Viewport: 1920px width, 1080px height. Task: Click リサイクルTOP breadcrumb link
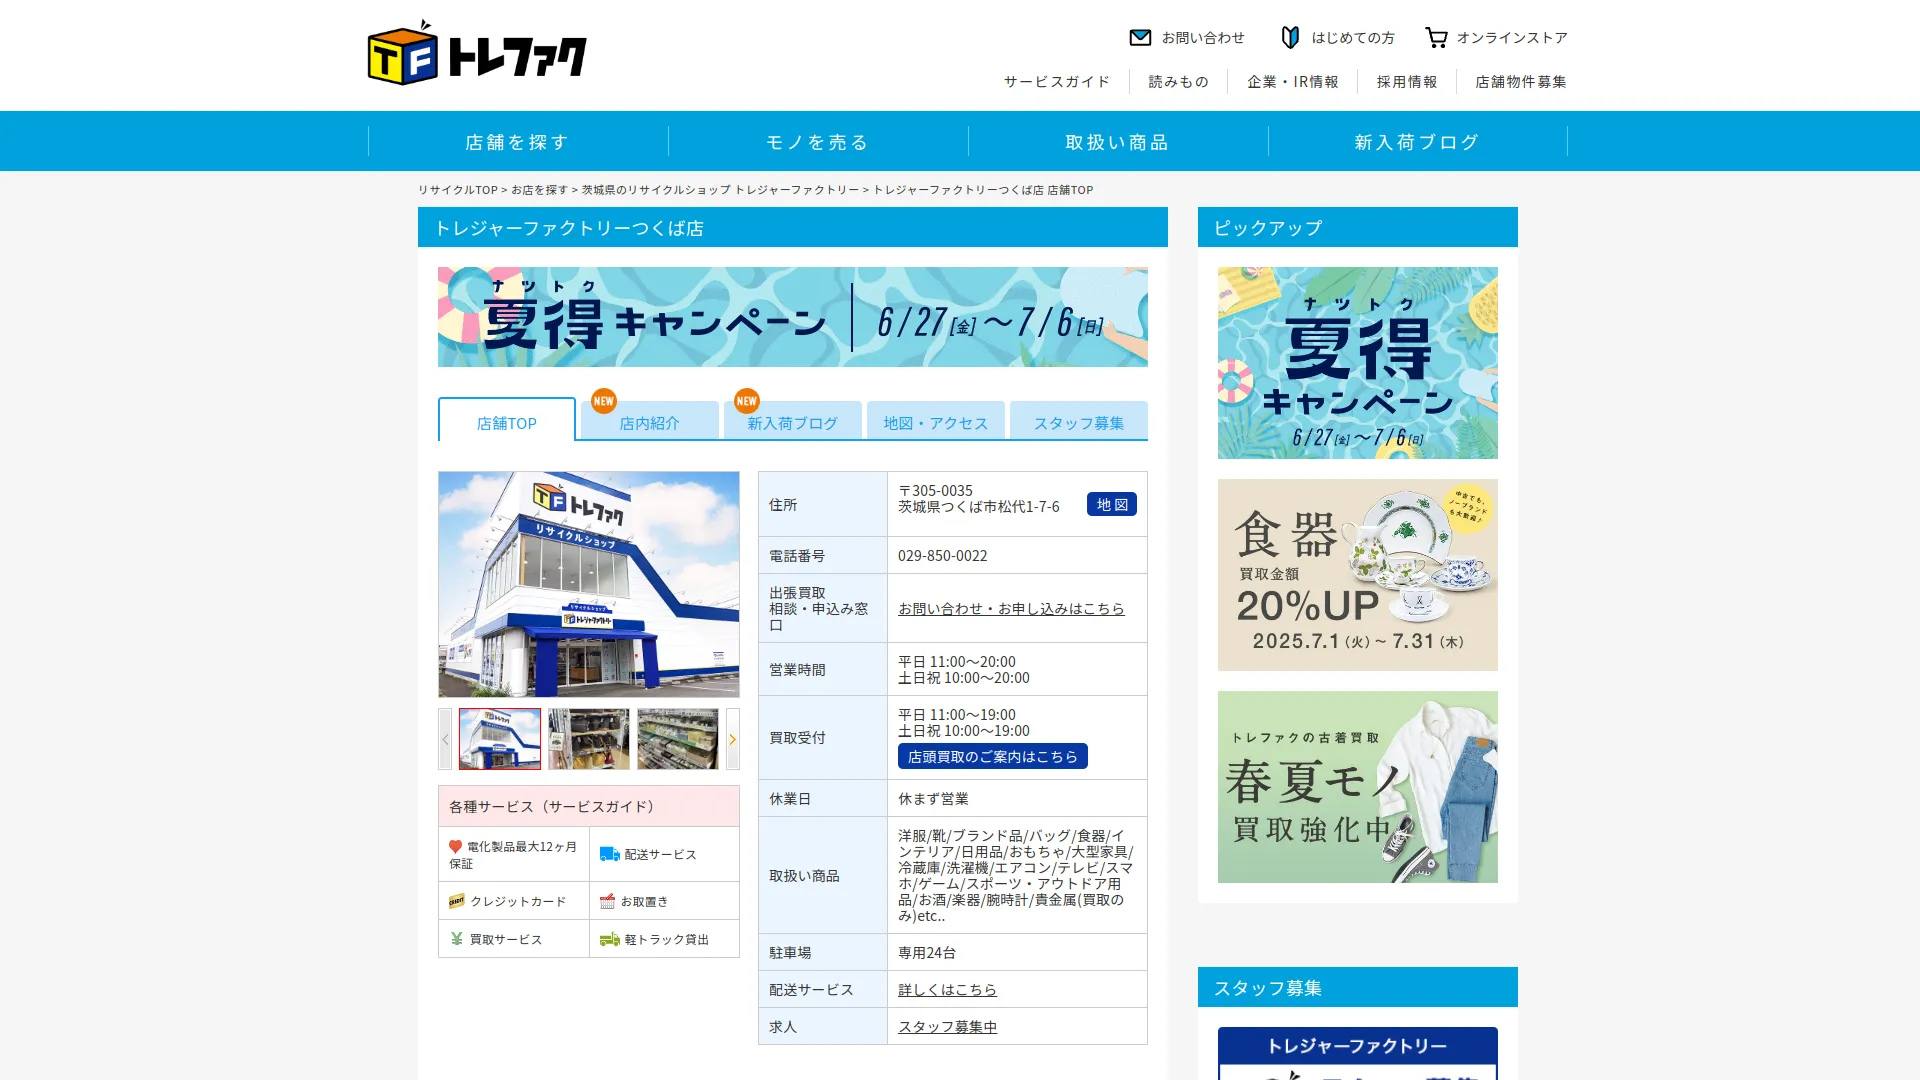coord(458,189)
